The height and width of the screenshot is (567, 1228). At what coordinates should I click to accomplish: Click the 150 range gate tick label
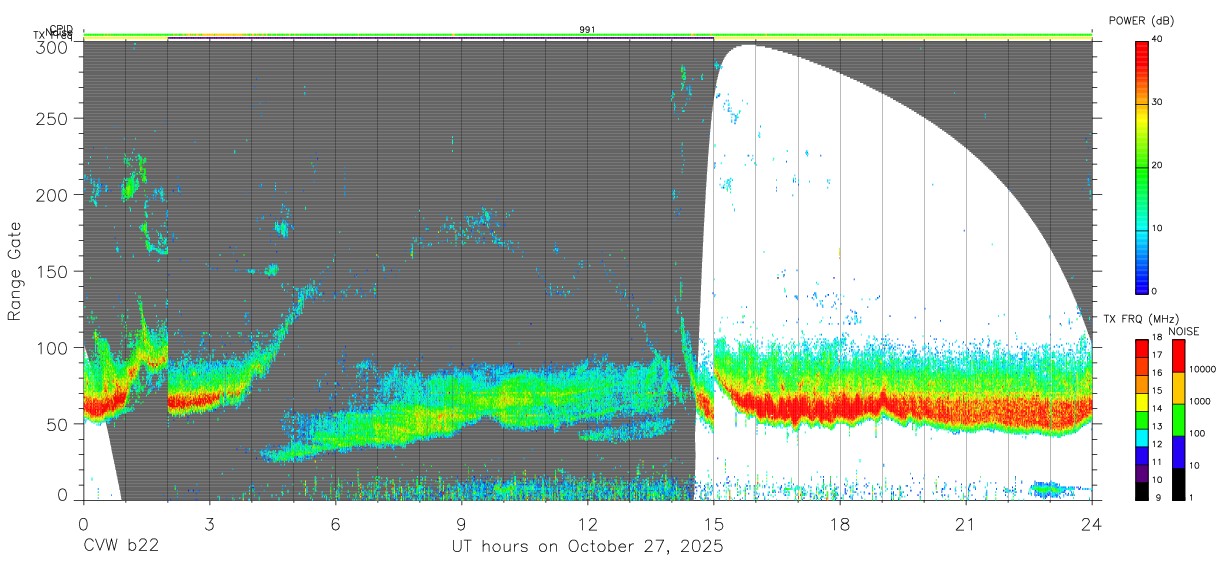pyautogui.click(x=51, y=271)
